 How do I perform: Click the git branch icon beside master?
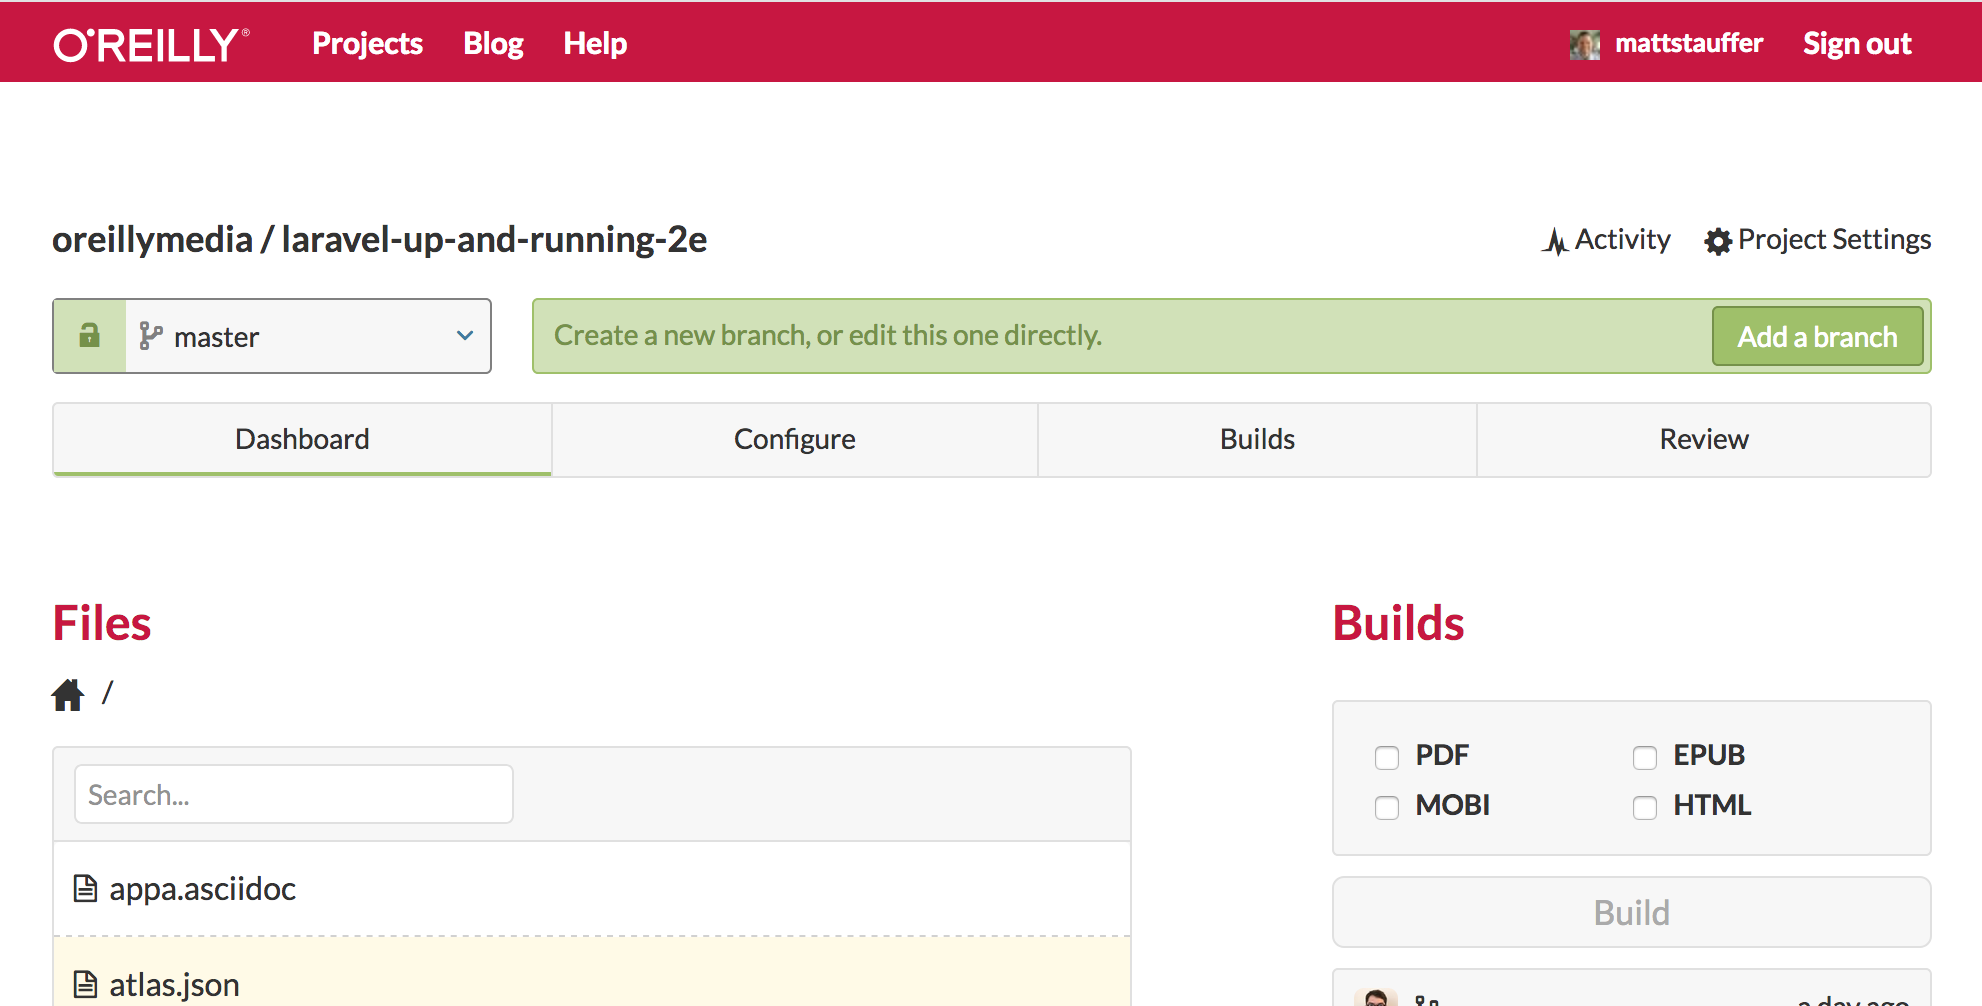pyautogui.click(x=150, y=336)
